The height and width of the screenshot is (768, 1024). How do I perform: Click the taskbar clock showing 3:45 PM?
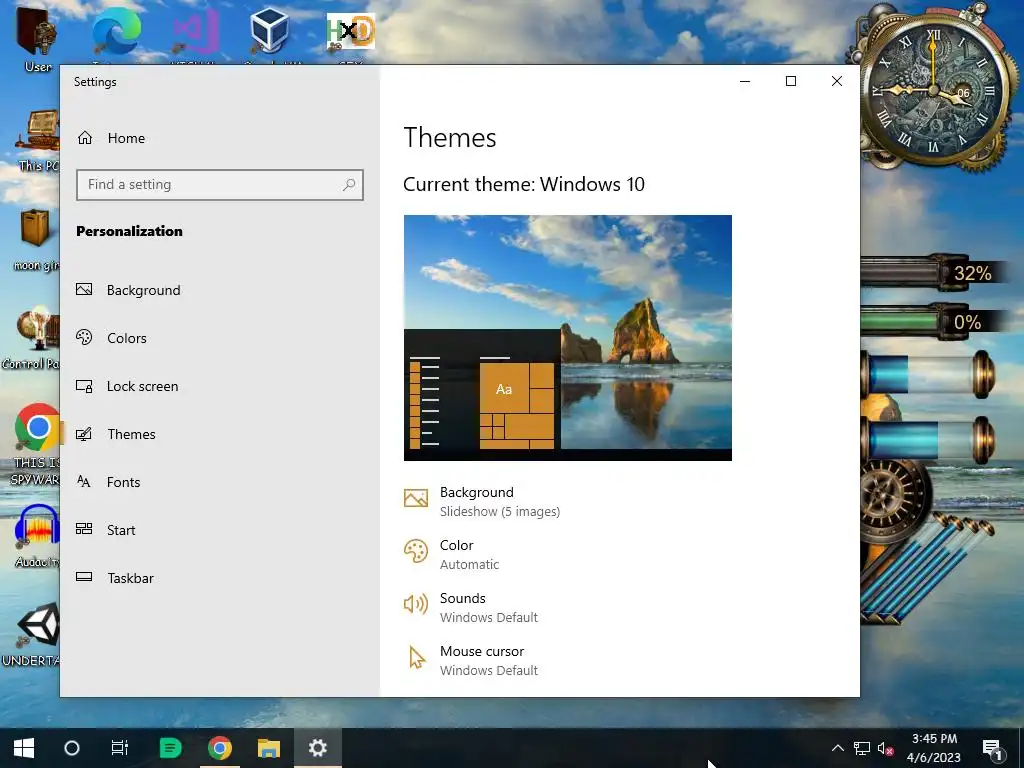[x=934, y=748]
